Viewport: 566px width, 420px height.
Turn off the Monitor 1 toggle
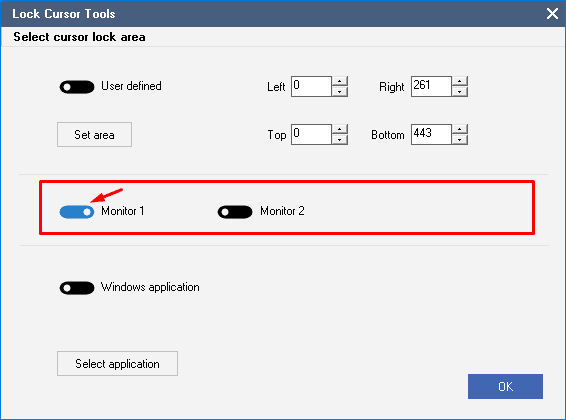(77, 212)
